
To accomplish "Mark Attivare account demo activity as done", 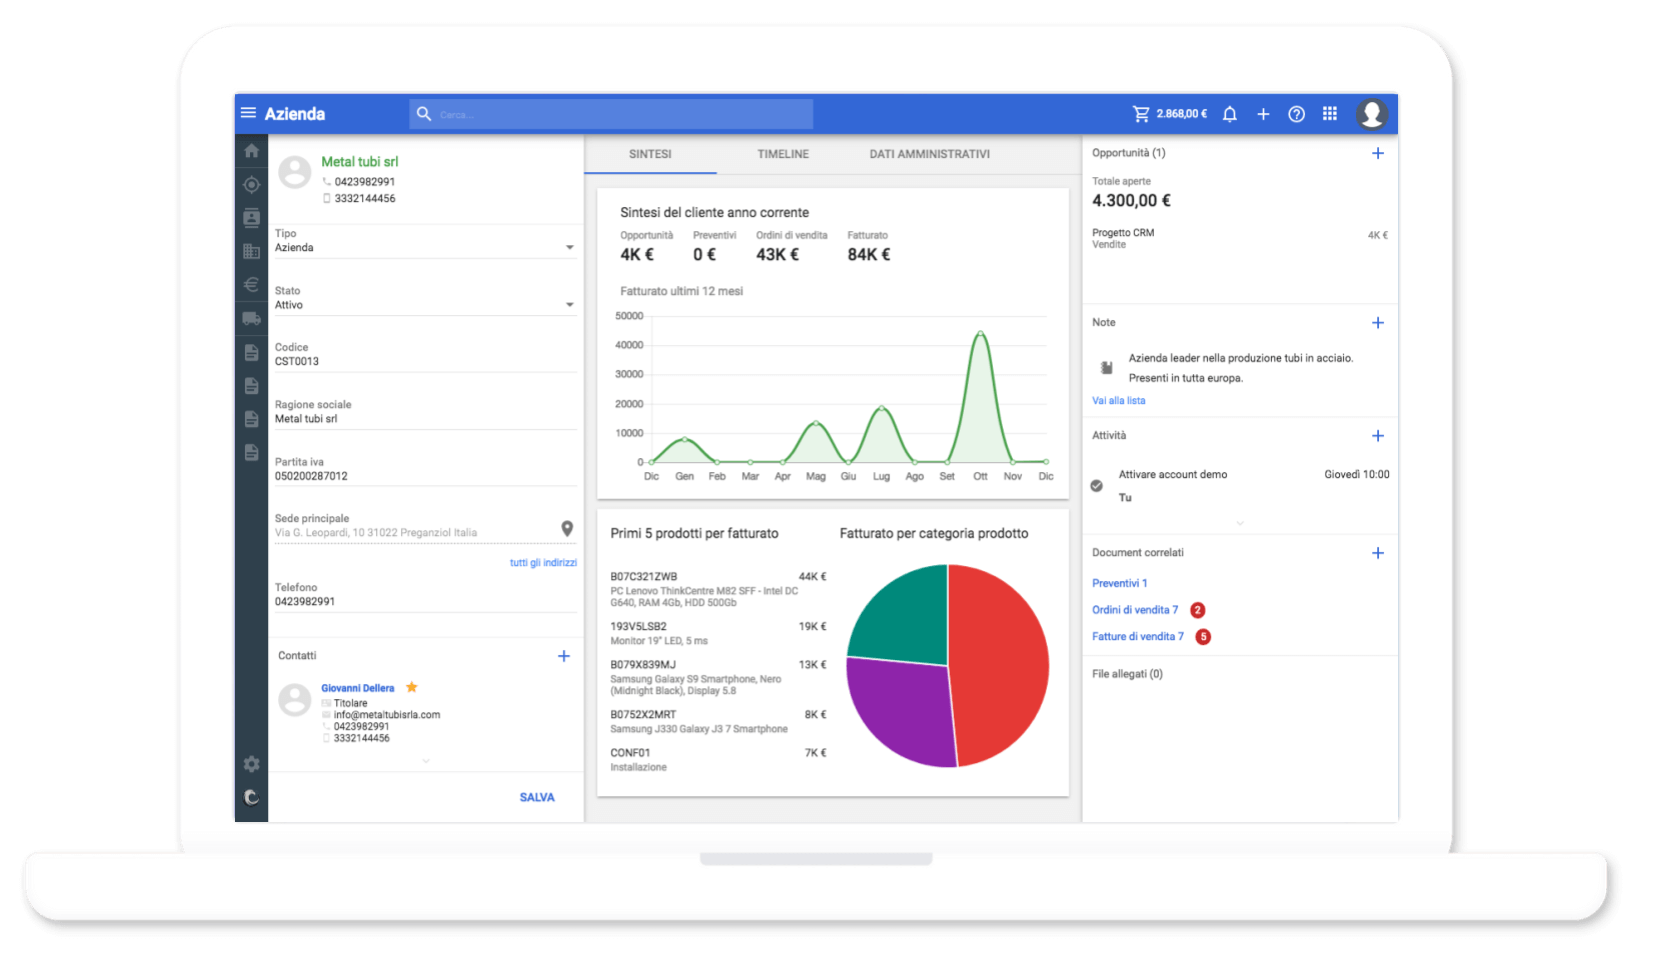I will point(1097,486).
